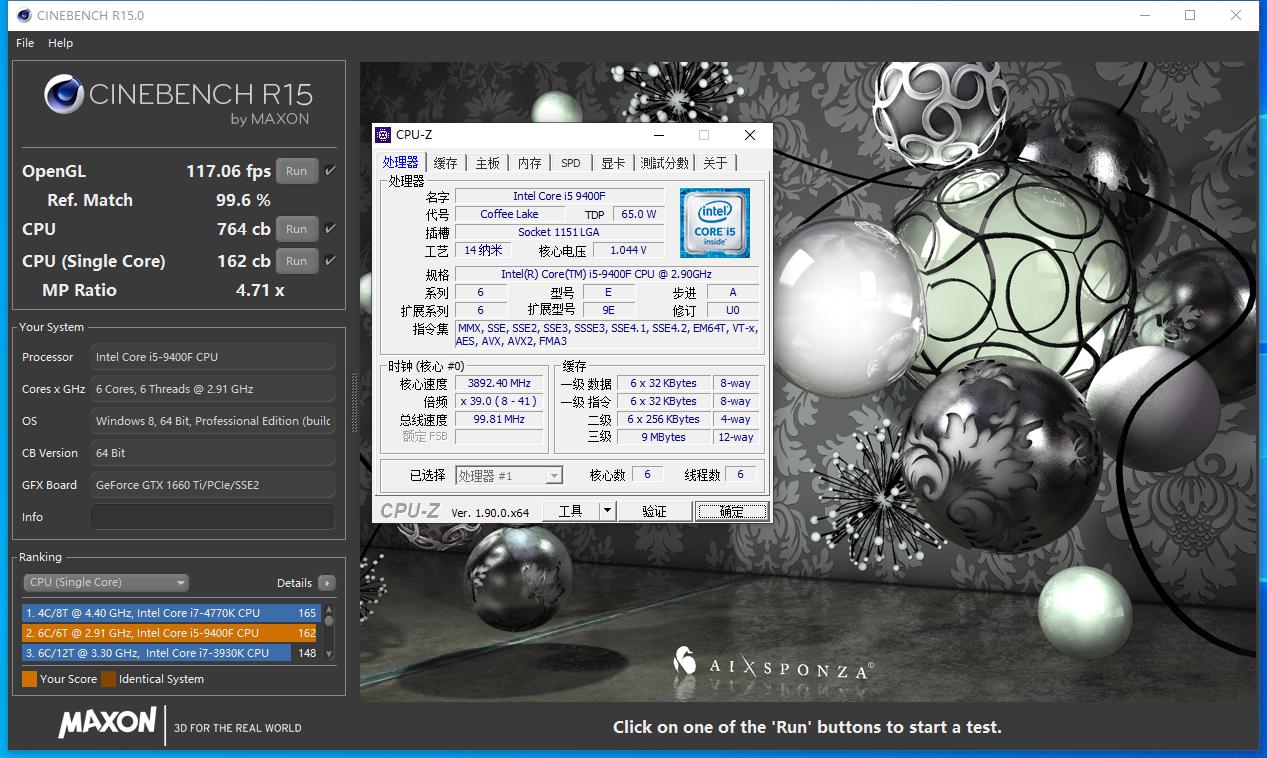Click the Cinebench title bar app icon
Viewport: 1267px width, 758px height.
coord(24,15)
